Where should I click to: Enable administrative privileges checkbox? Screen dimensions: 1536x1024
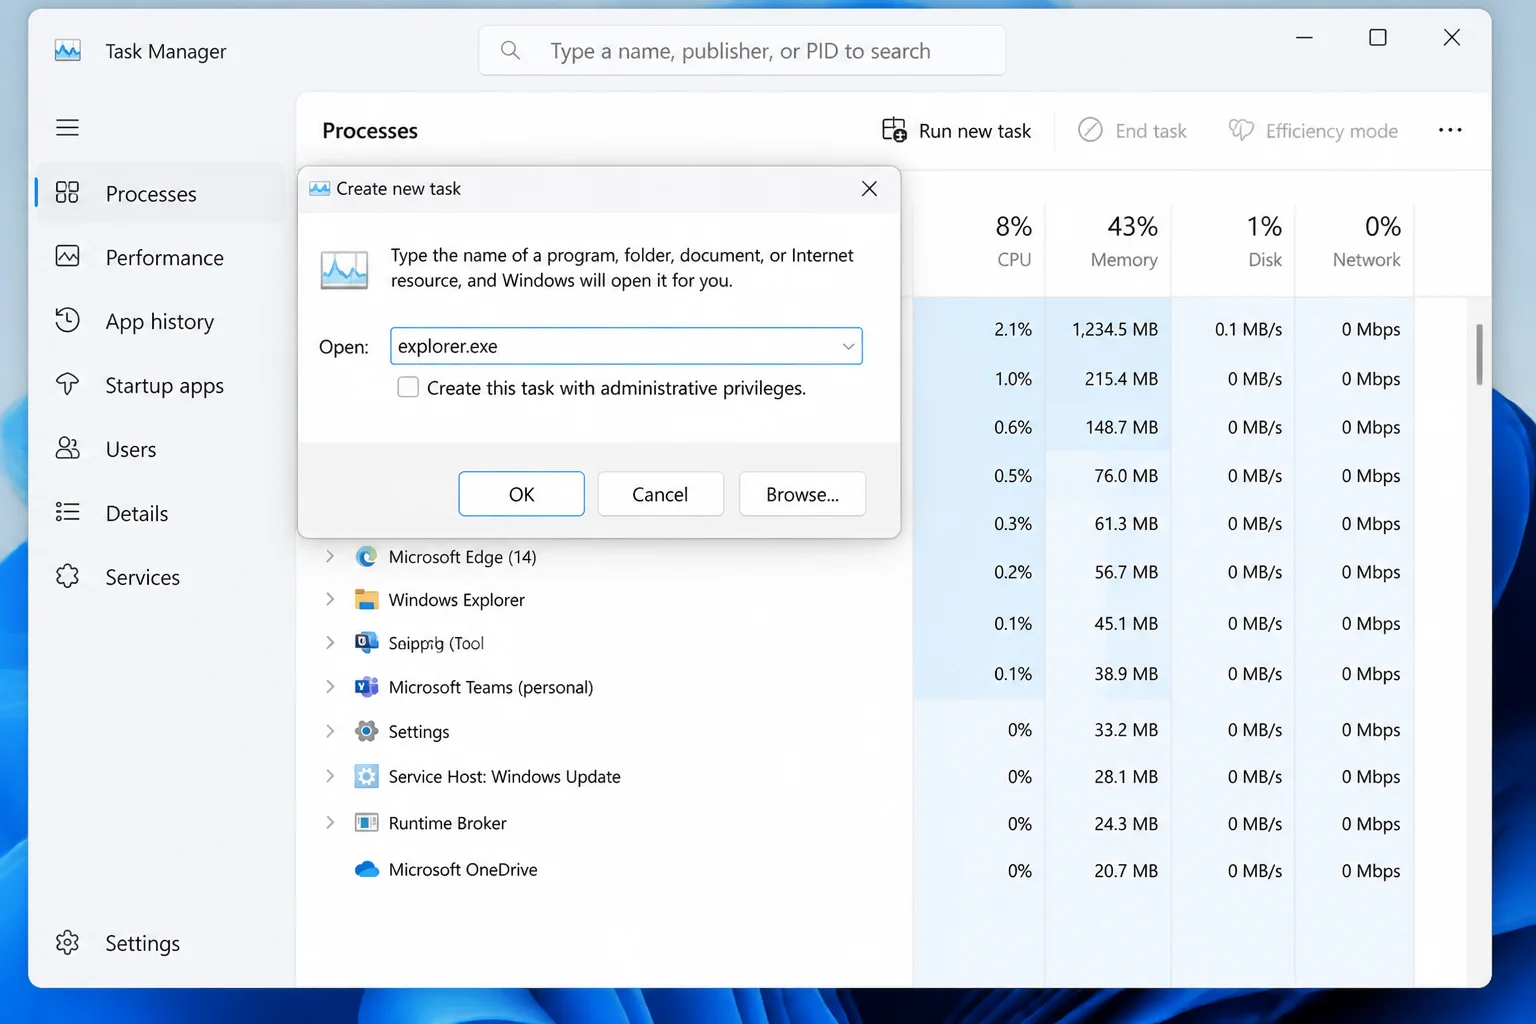(408, 387)
